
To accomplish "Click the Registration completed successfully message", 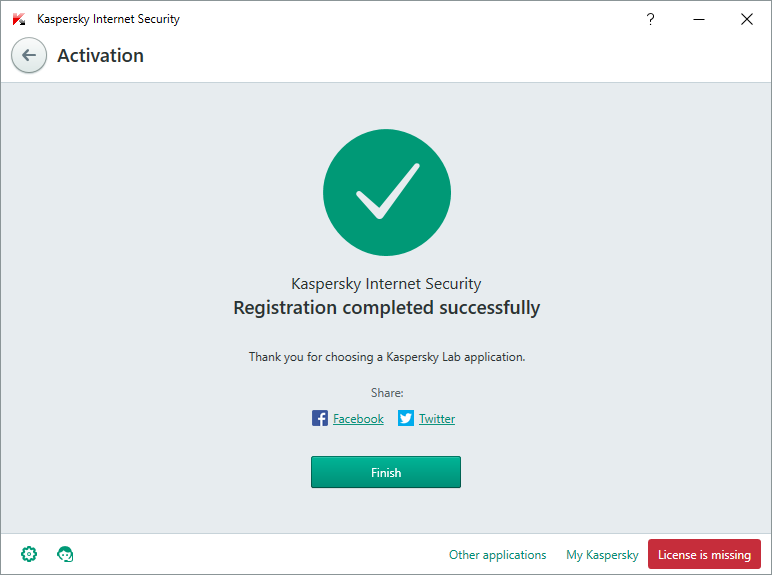I will click(x=386, y=308).
